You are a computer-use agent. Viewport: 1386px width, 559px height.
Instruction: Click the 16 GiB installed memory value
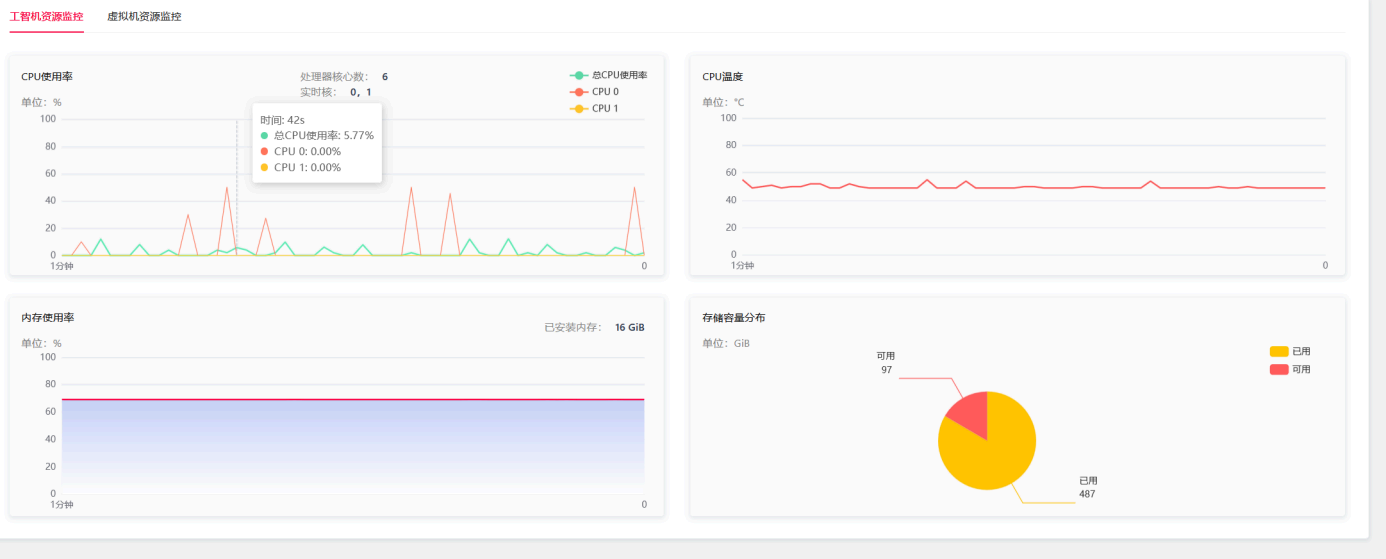click(x=630, y=327)
